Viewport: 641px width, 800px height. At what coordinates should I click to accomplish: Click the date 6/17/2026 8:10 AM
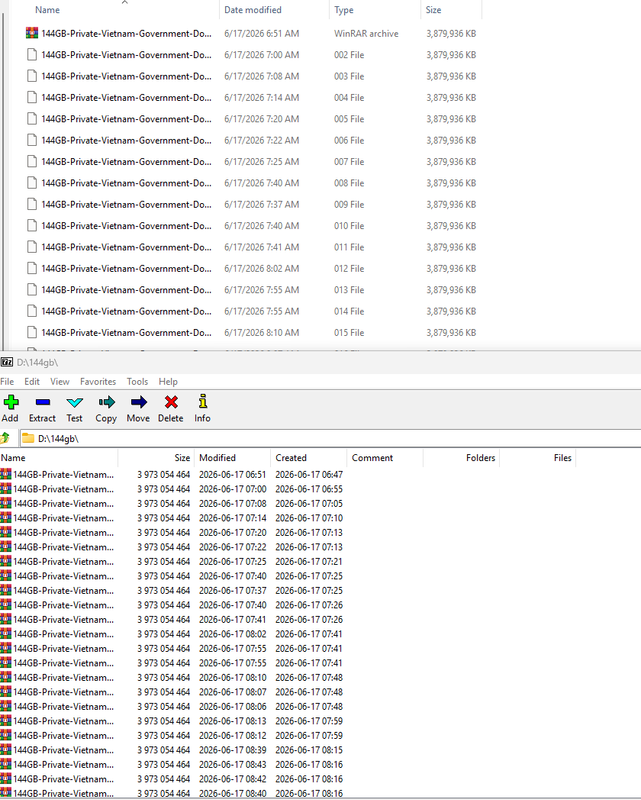point(261,333)
